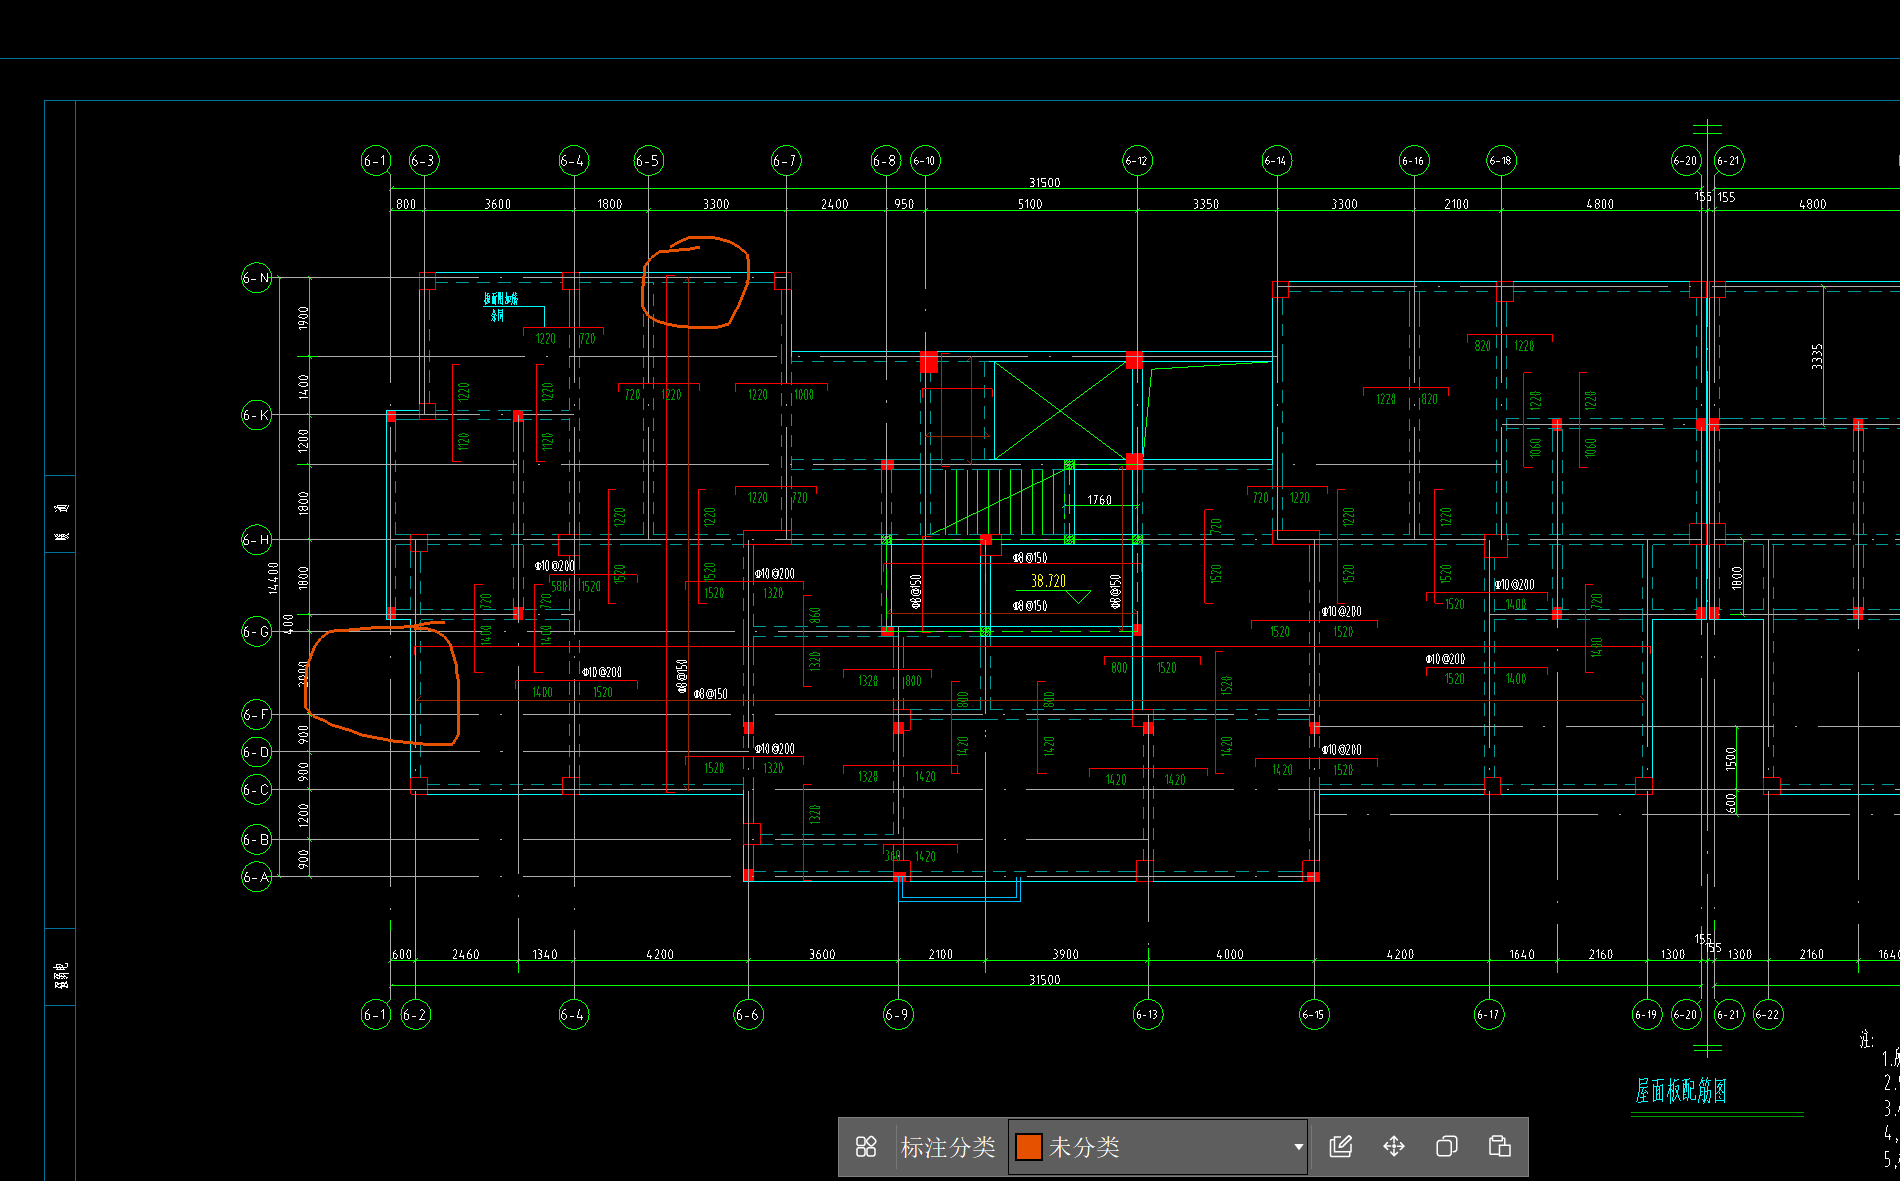Screen dimensions: 1900x1181
Task: Click the paste clipboard icon
Action: pos(1499,1146)
